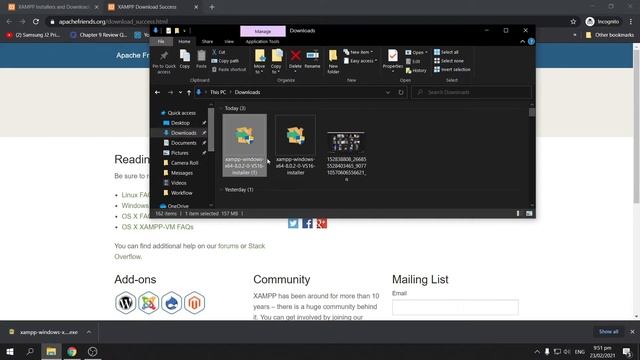This screenshot has width=640, height=360.
Task: Click Cut in Clipboard group
Action: point(219,52)
